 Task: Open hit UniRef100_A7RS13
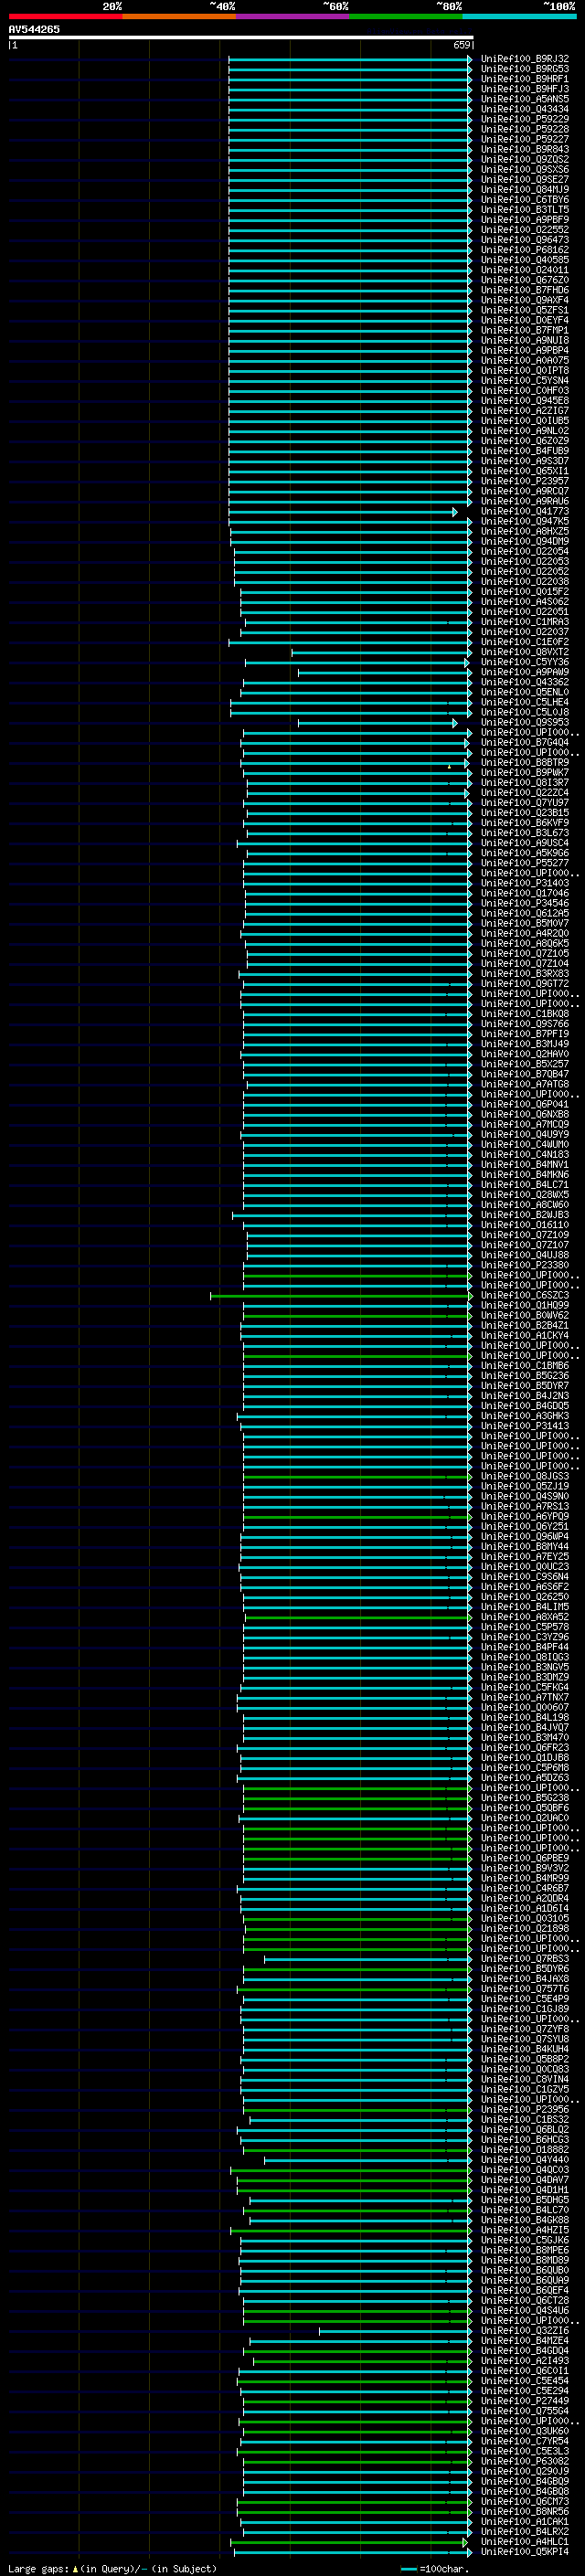click(x=525, y=1507)
